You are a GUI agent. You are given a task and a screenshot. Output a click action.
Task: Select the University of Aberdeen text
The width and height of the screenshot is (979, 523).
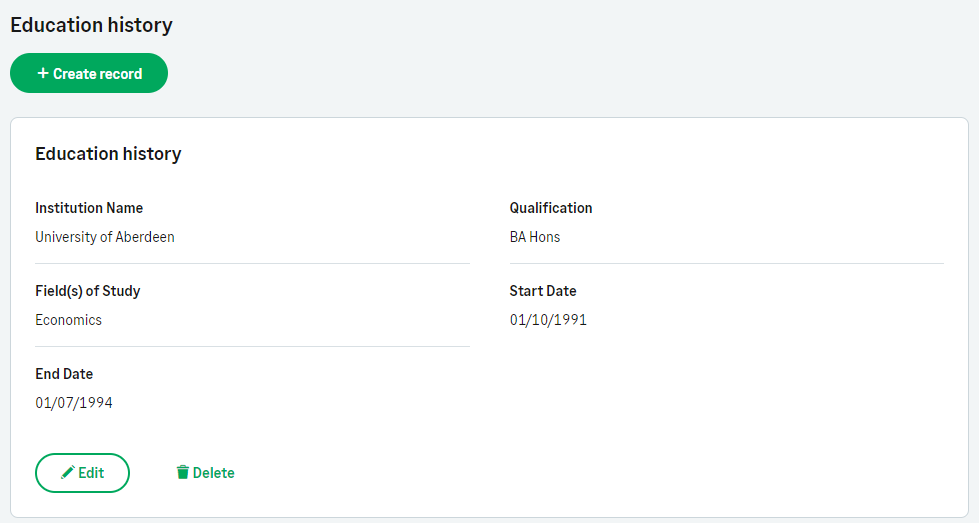[105, 237]
